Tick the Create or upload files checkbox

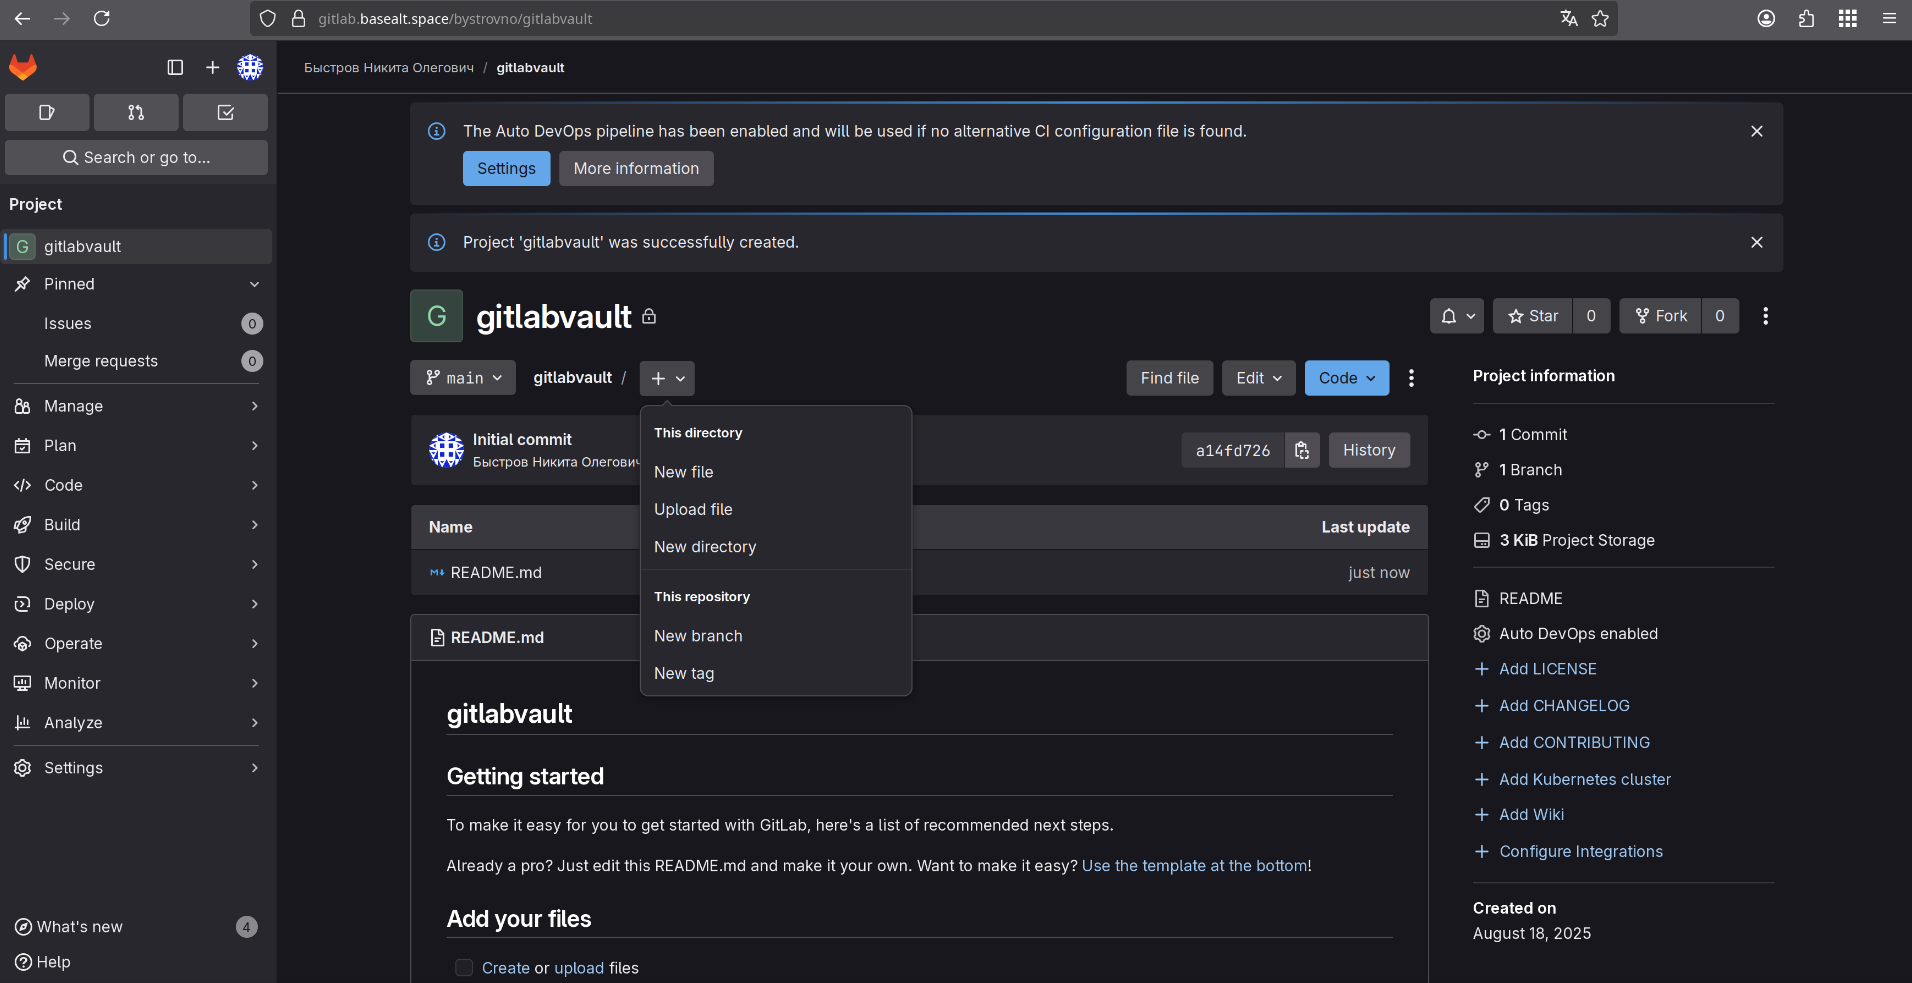coord(464,967)
